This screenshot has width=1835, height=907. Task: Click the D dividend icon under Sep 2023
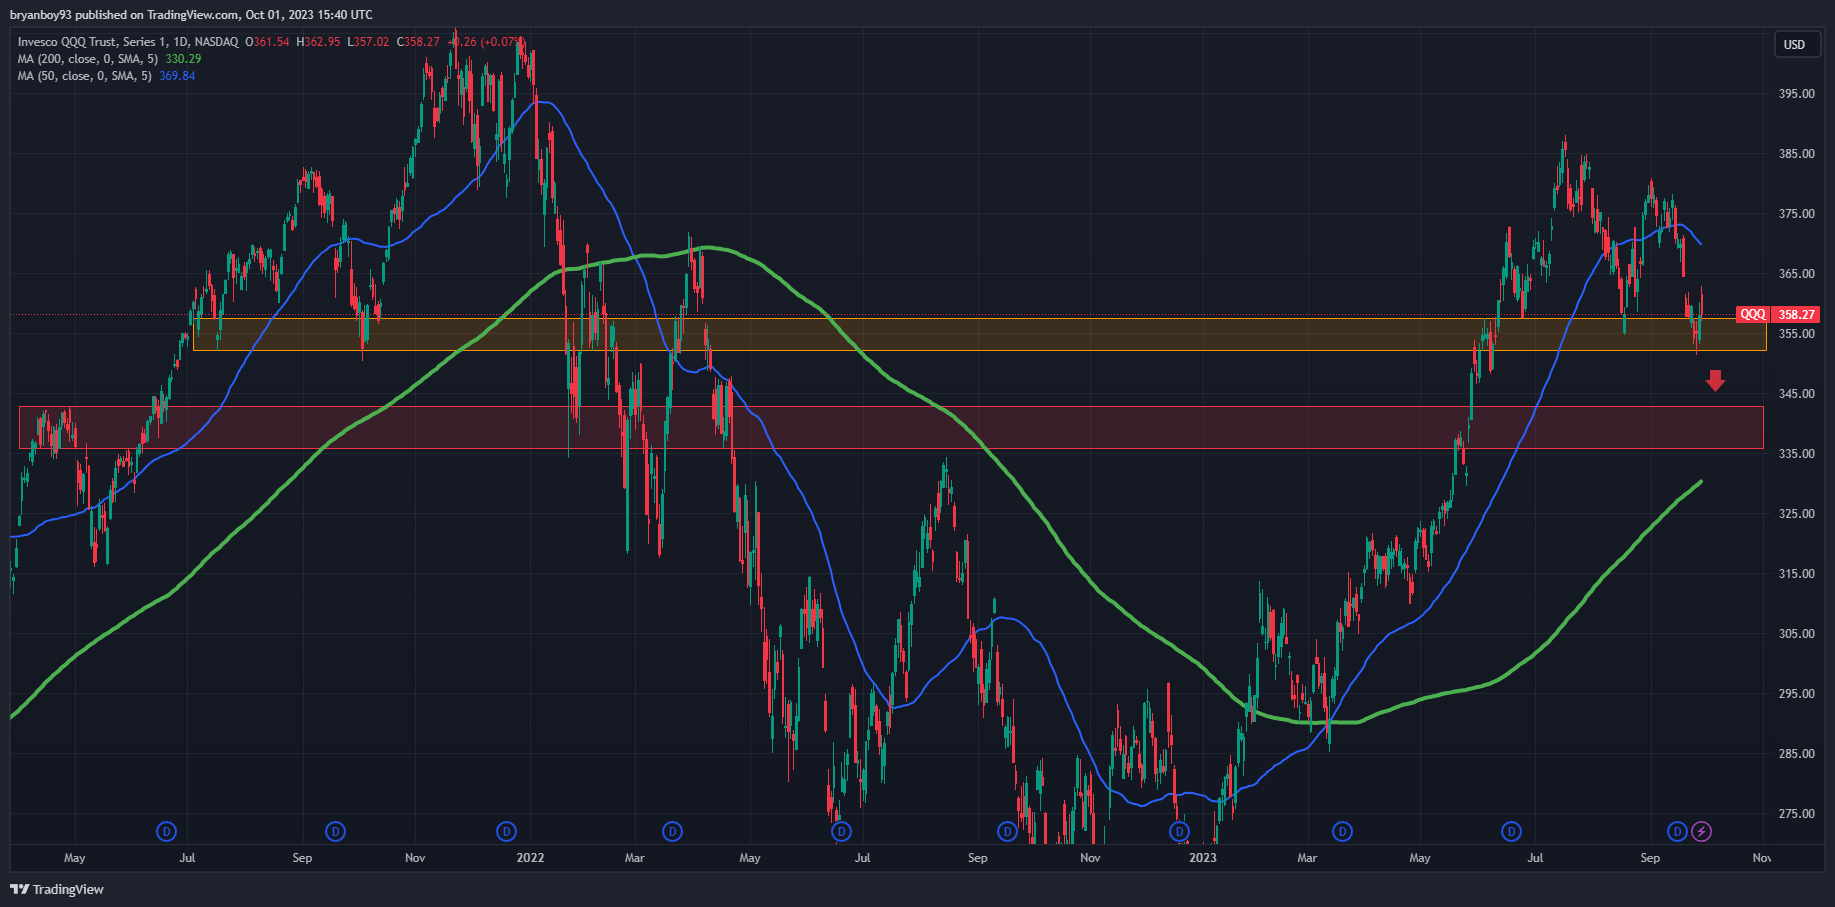[1678, 831]
